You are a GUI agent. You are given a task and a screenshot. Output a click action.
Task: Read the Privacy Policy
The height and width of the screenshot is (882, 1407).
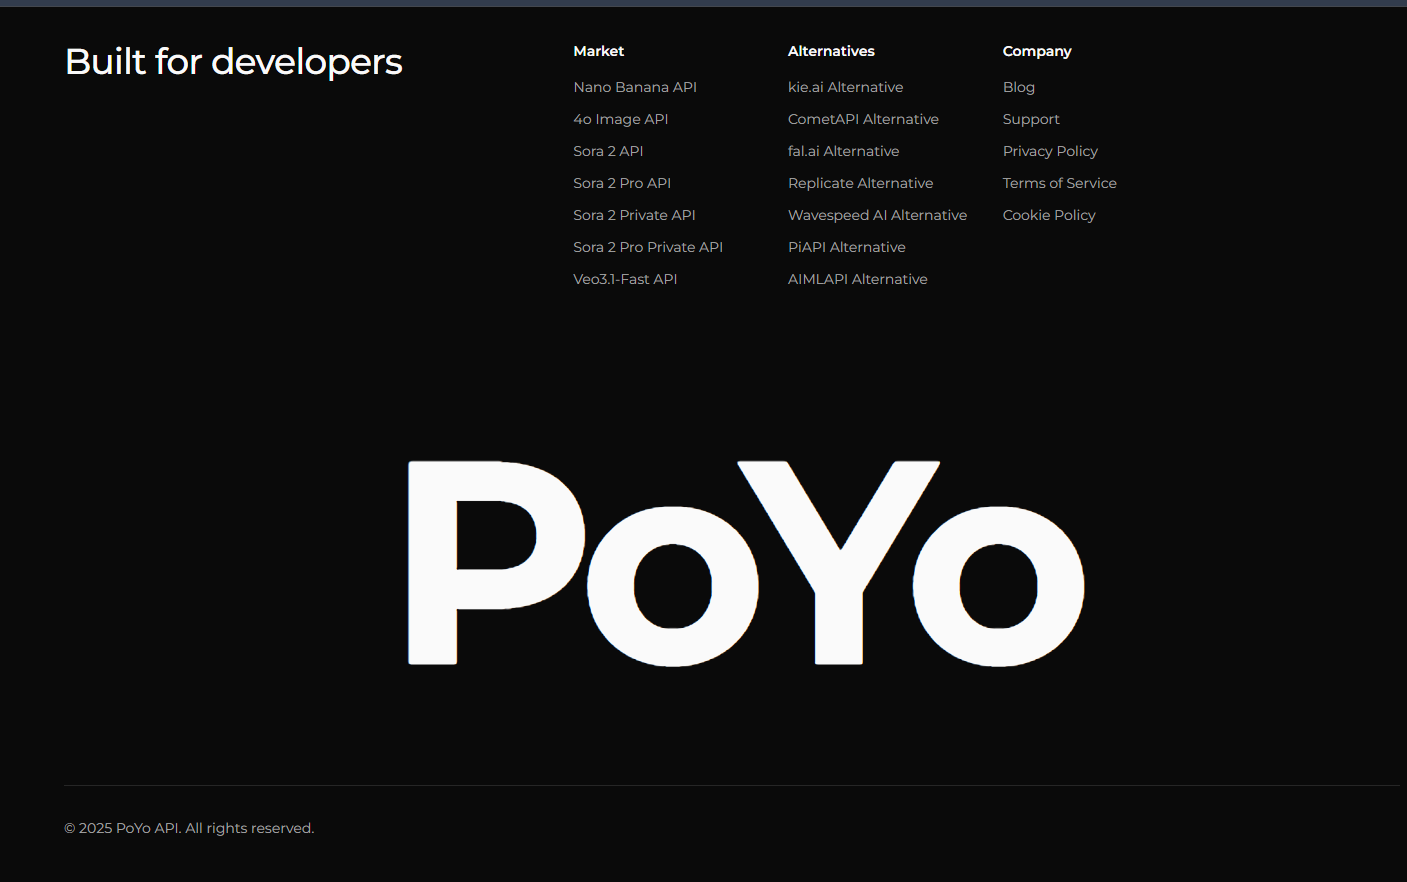[x=1050, y=151]
